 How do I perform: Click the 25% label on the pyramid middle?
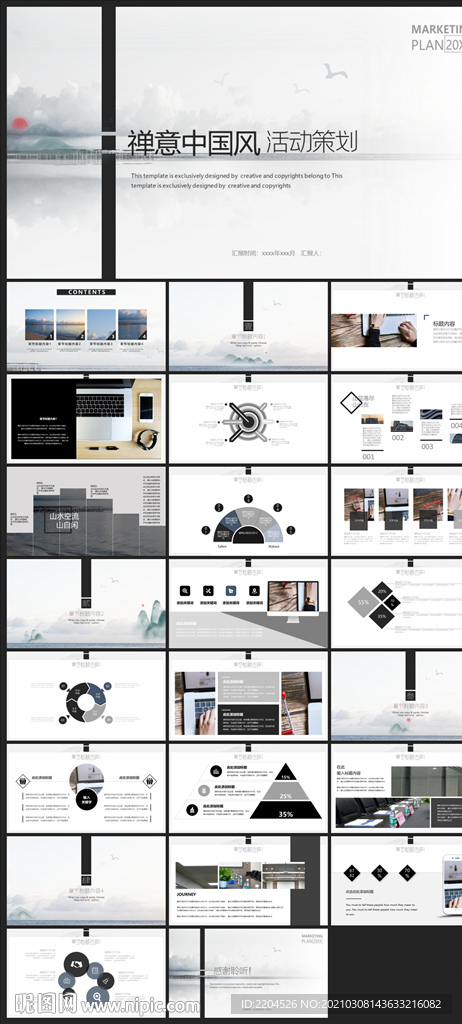point(286,796)
